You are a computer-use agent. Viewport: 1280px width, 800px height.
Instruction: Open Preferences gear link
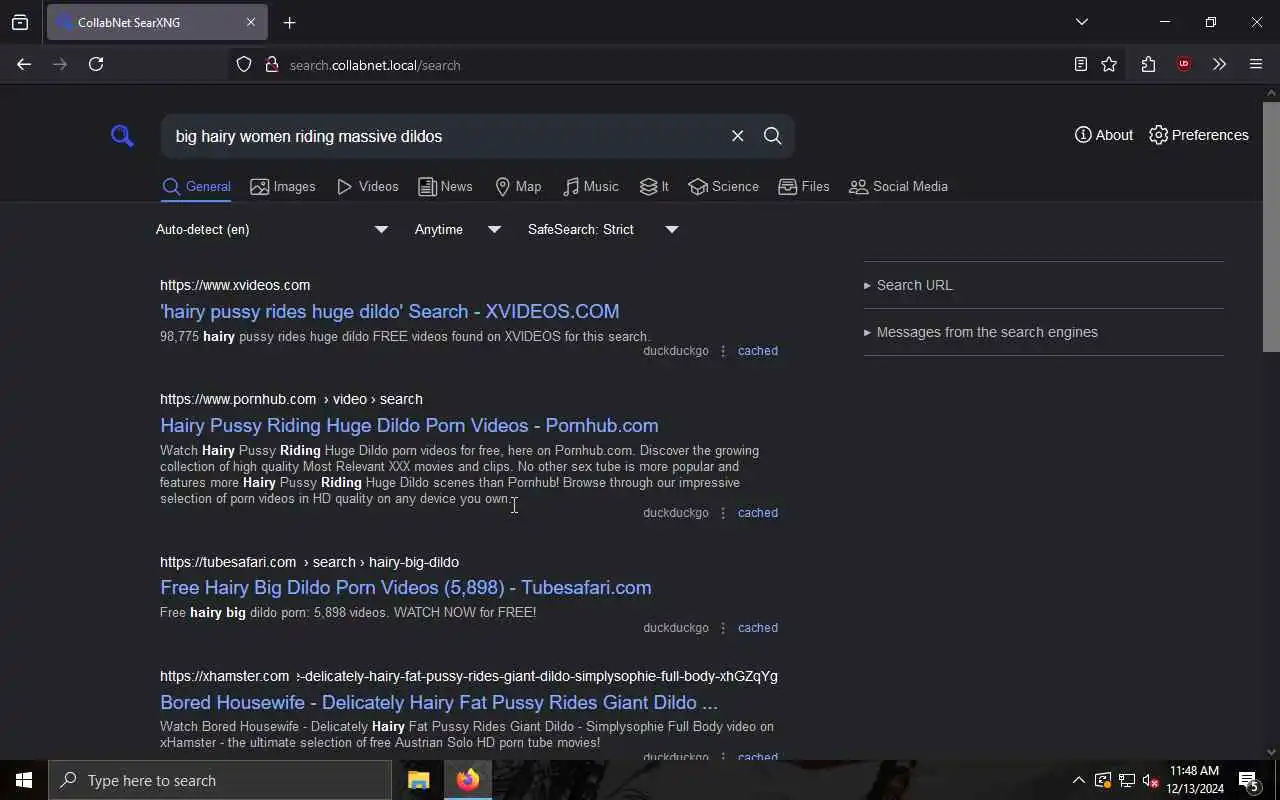tap(1199, 135)
